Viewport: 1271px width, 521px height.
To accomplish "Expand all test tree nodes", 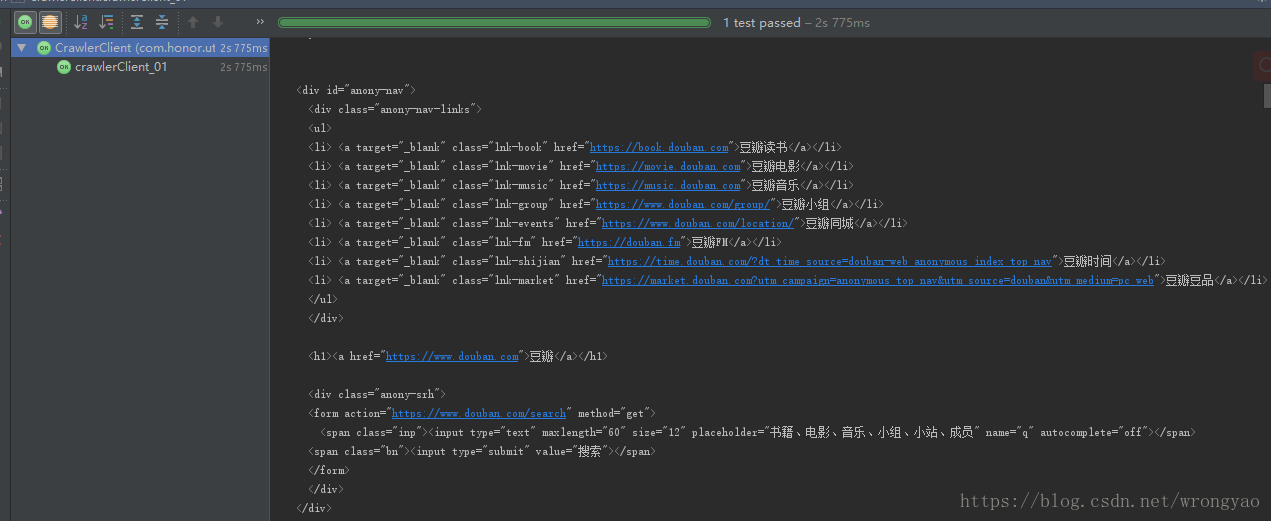I will coord(137,22).
